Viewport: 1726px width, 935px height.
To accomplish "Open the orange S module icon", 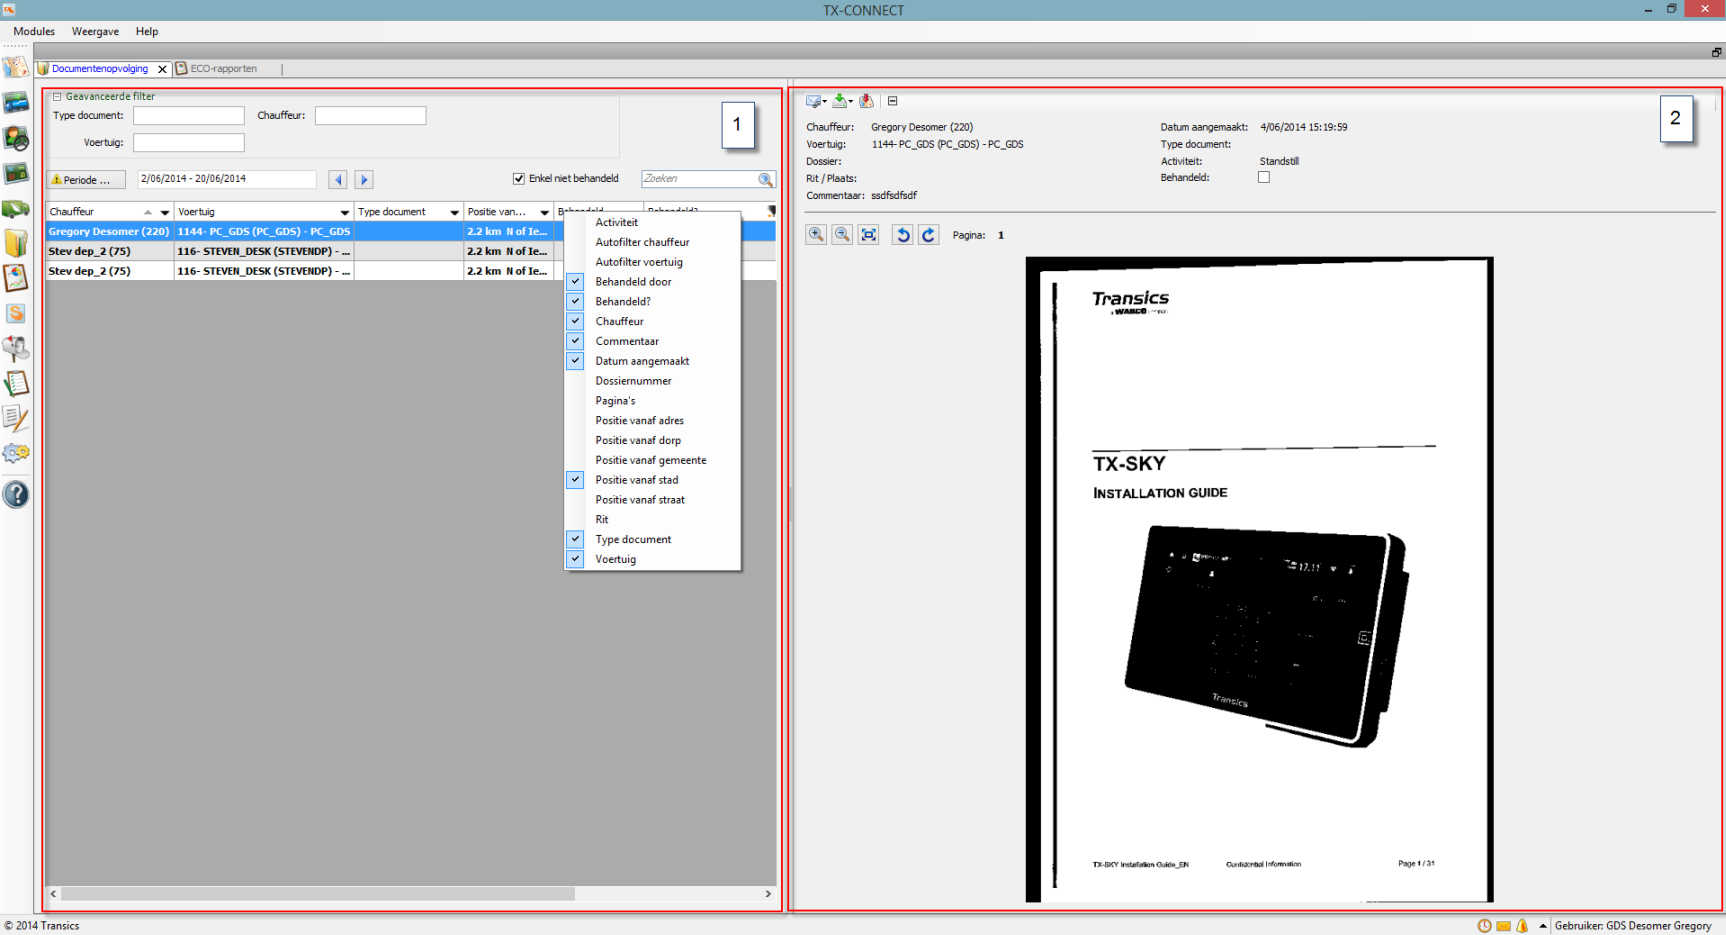I will pyautogui.click(x=15, y=313).
